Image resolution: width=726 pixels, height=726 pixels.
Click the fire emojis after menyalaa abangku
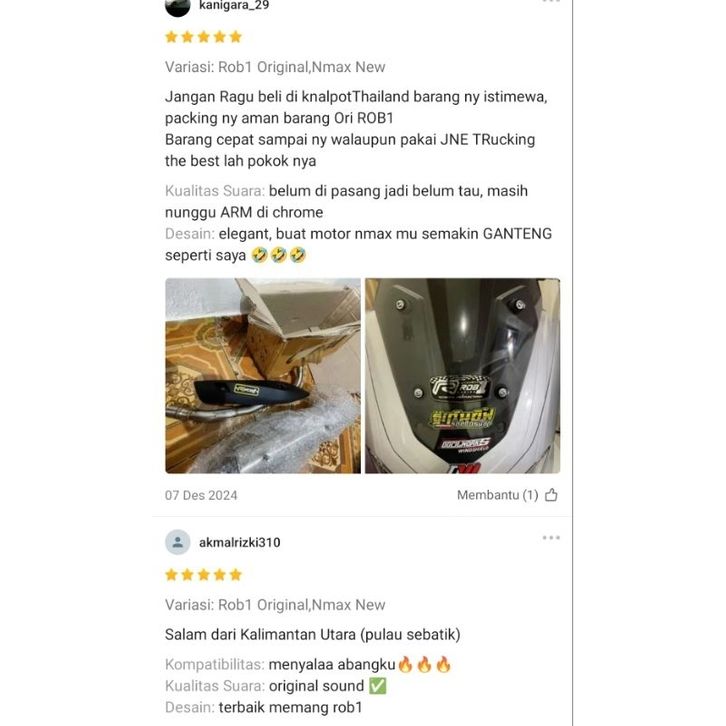[424, 664]
